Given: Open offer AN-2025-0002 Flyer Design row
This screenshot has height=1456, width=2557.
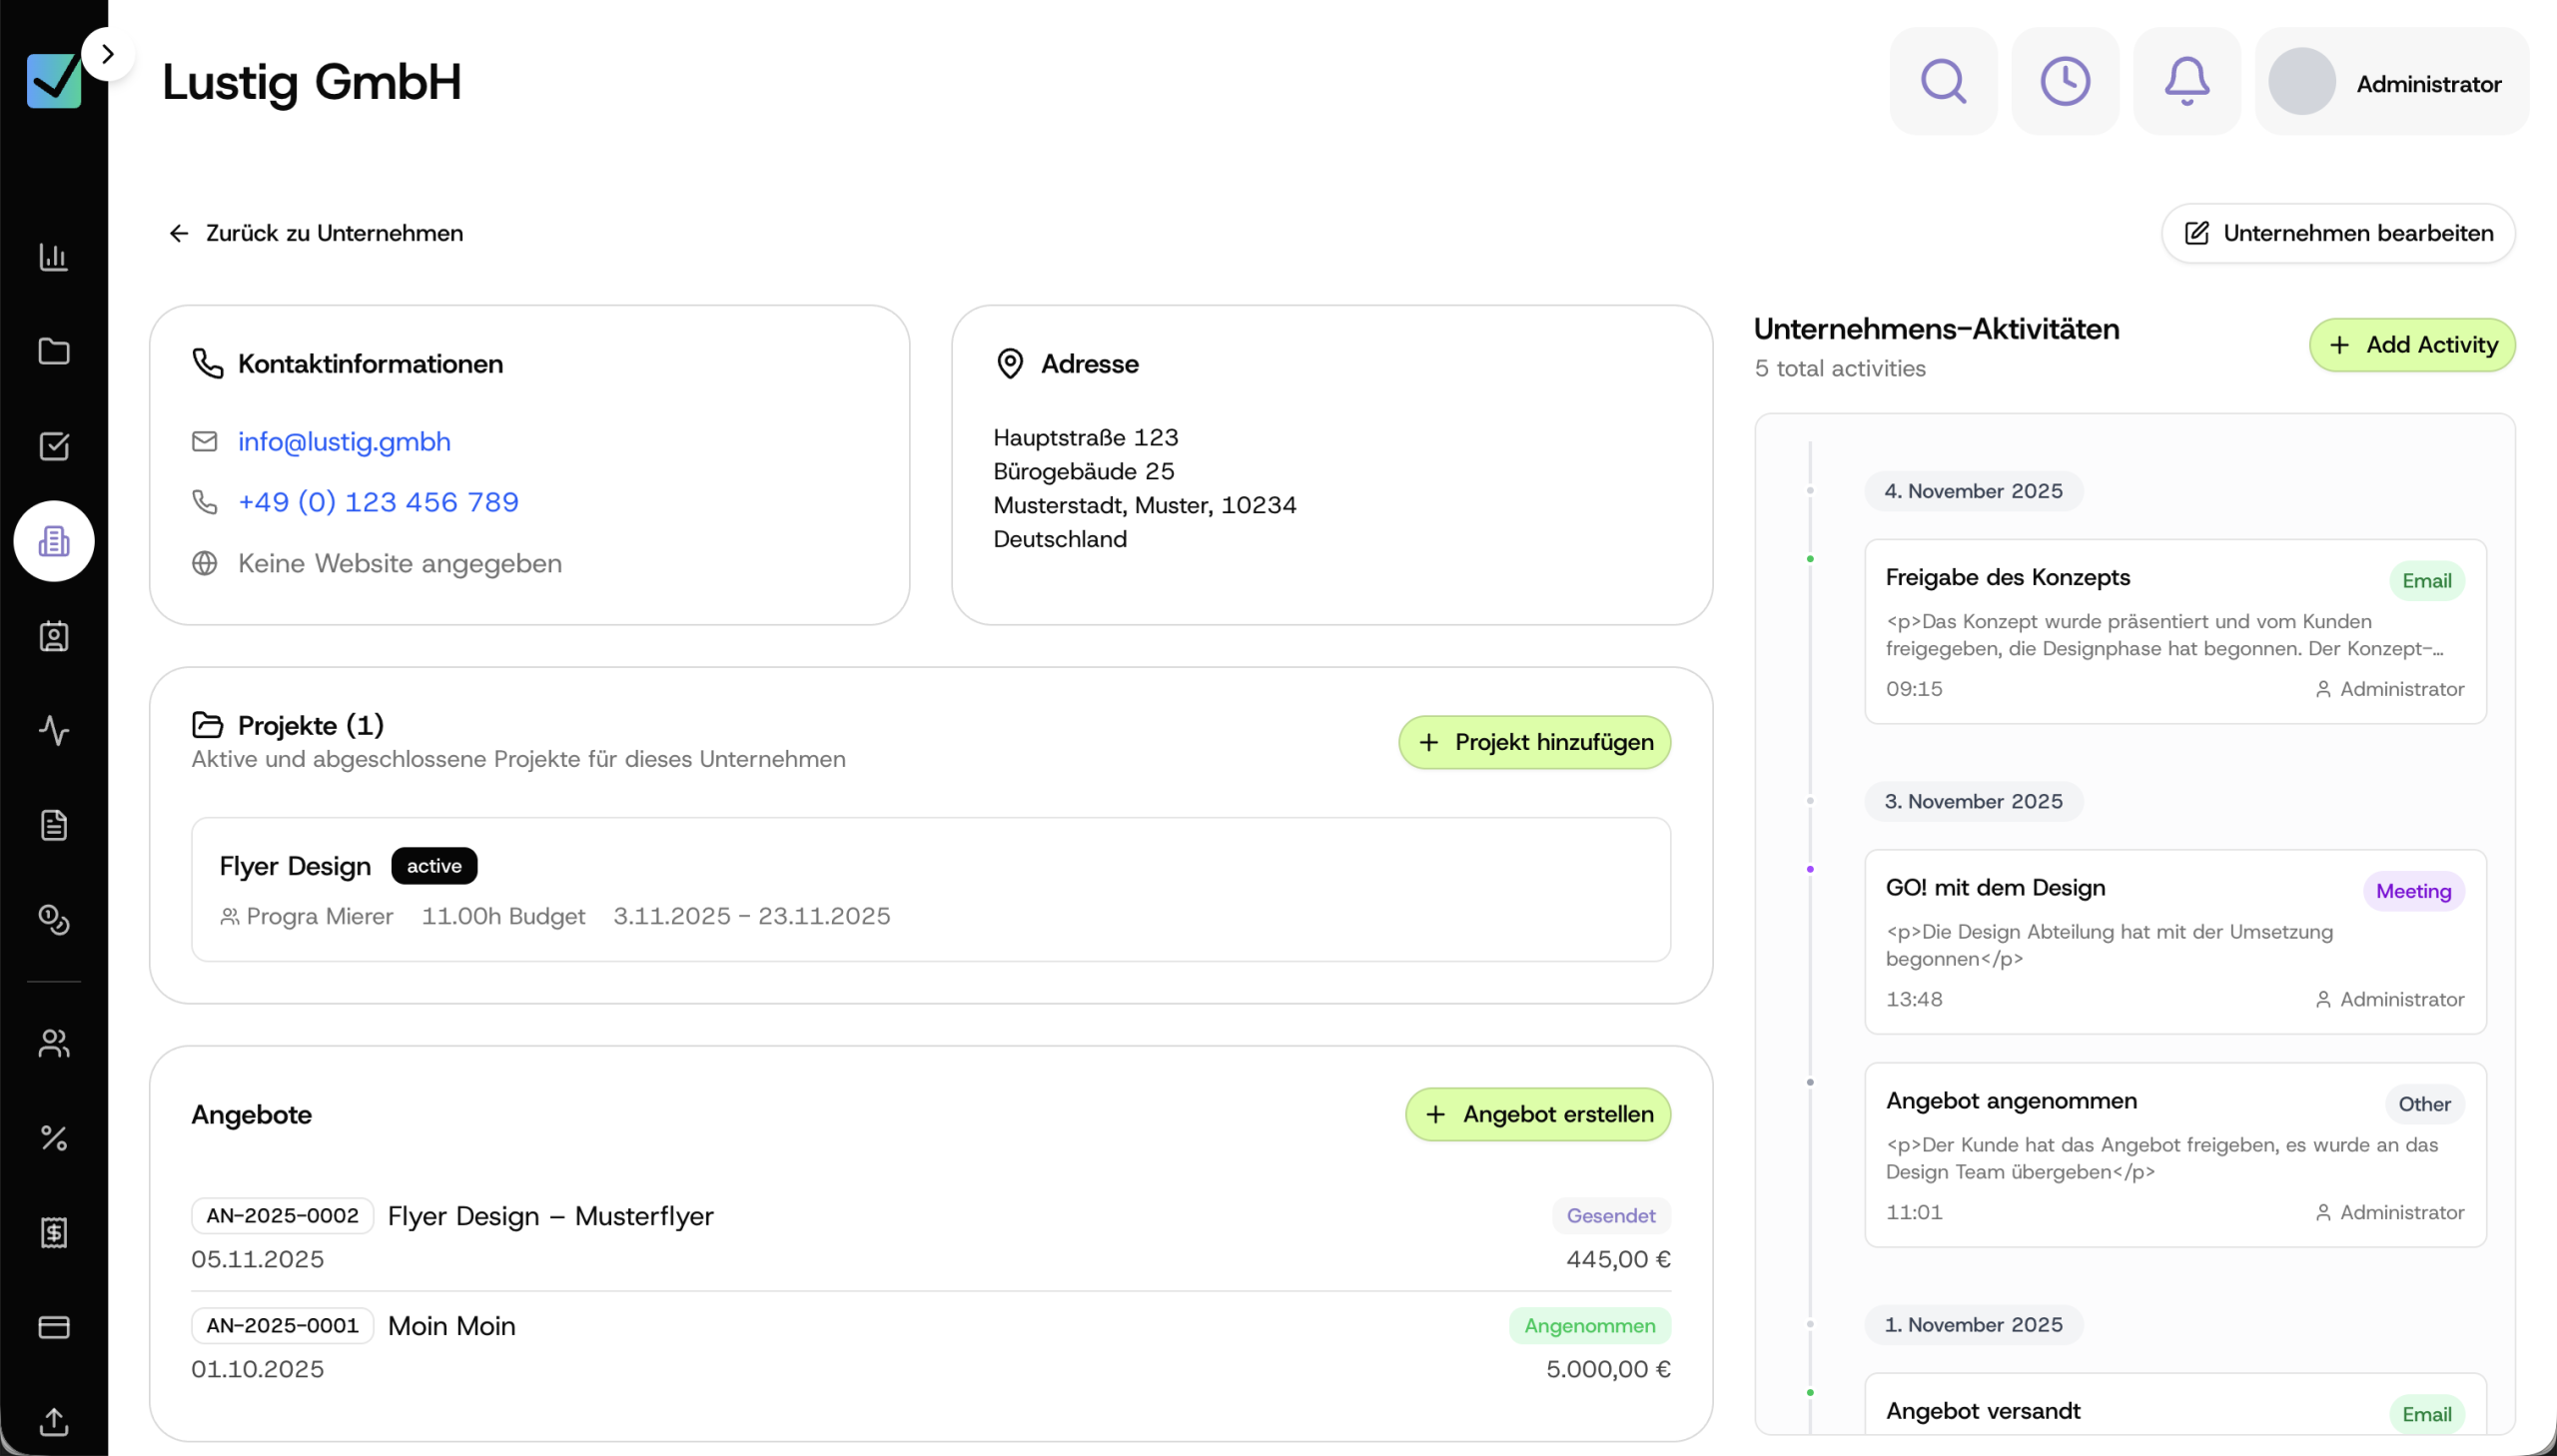Looking at the screenshot, I should point(550,1216).
